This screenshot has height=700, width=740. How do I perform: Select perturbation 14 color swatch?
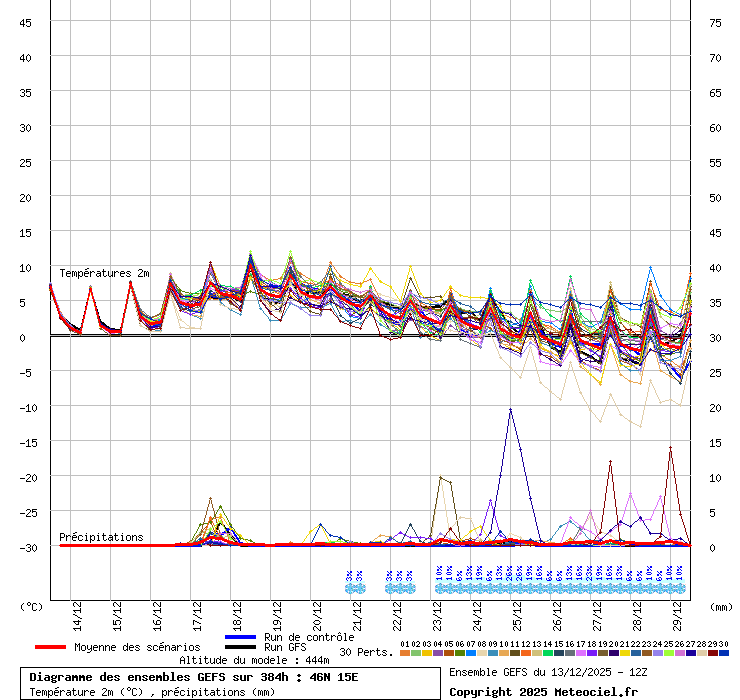point(547,653)
